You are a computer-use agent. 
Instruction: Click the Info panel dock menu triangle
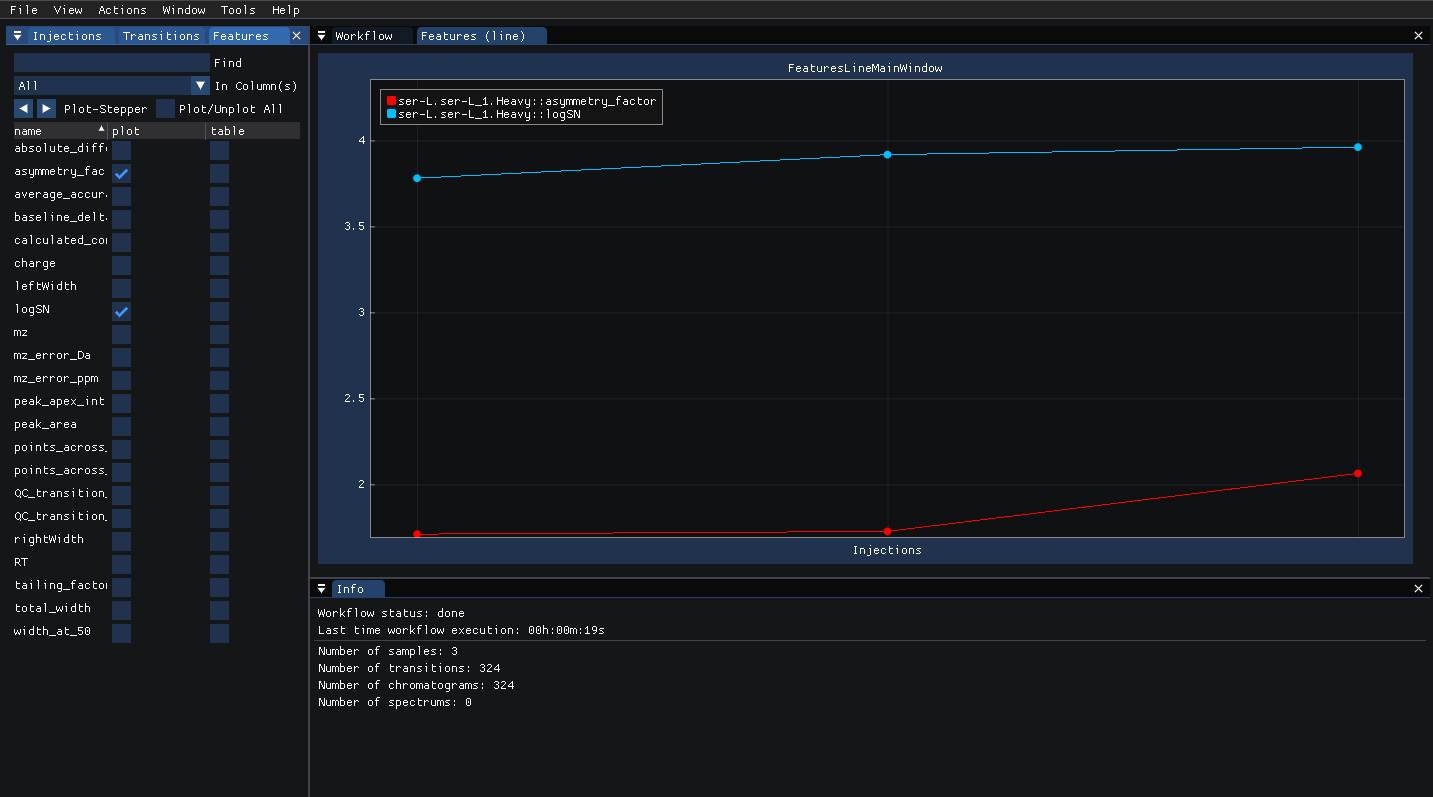tap(322, 589)
